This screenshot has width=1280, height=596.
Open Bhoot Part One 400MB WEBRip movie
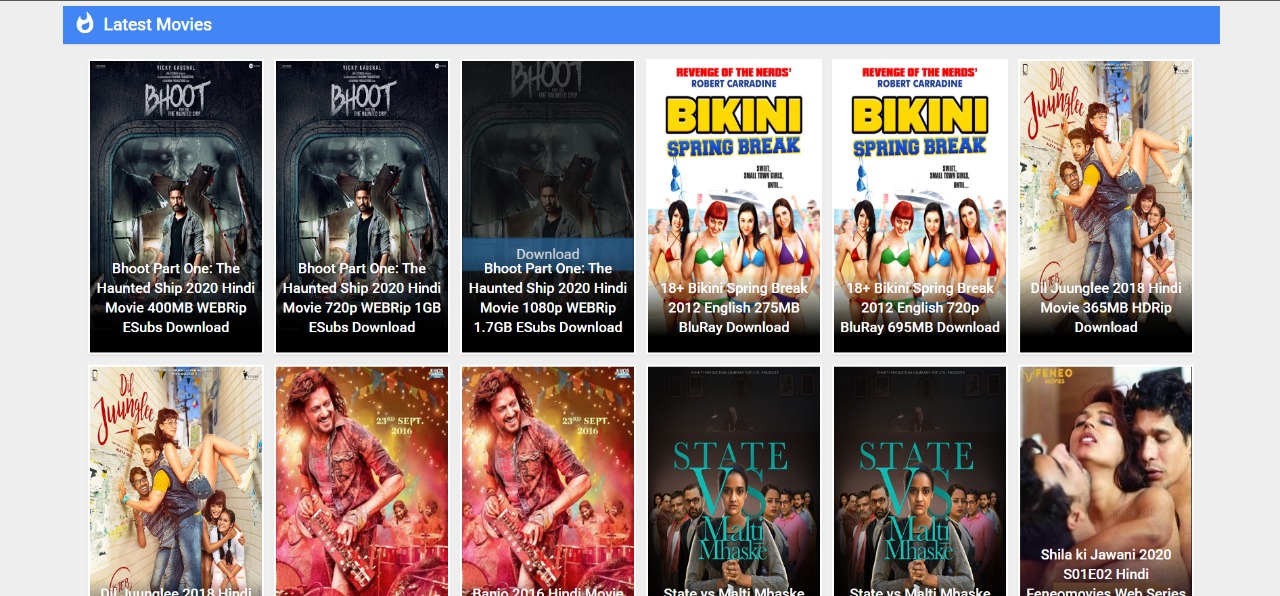coord(176,207)
